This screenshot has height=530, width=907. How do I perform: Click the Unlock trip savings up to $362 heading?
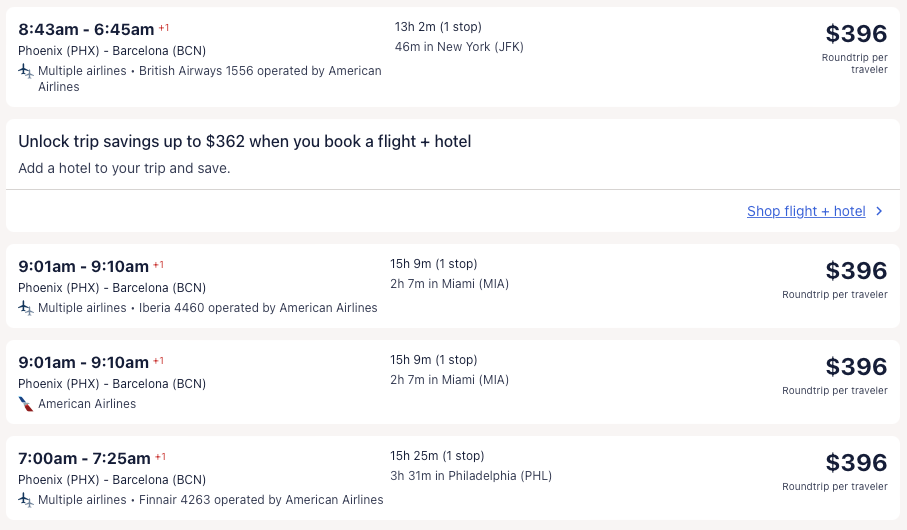click(245, 142)
